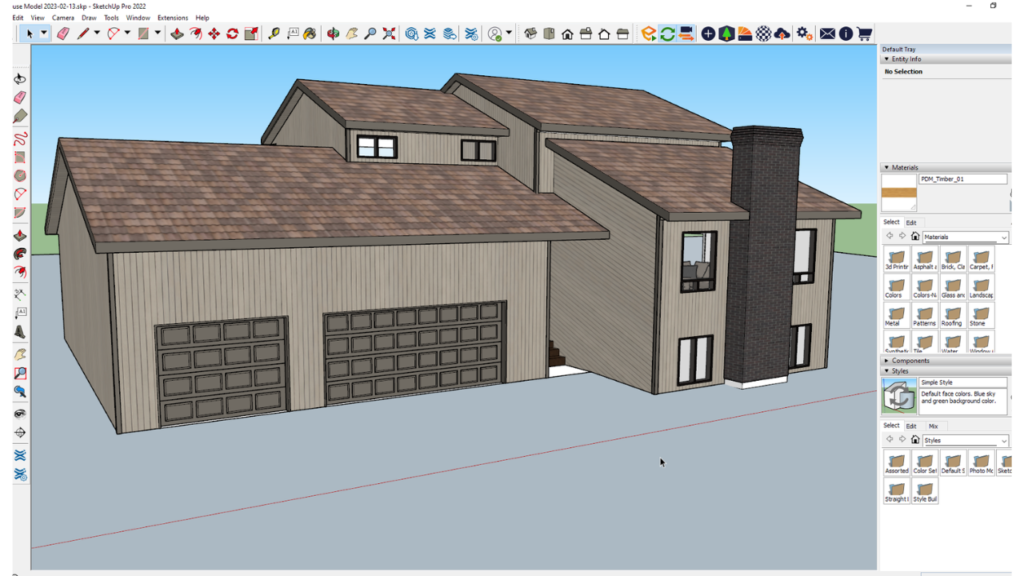Switch to the Mix tab in Styles

point(933,426)
